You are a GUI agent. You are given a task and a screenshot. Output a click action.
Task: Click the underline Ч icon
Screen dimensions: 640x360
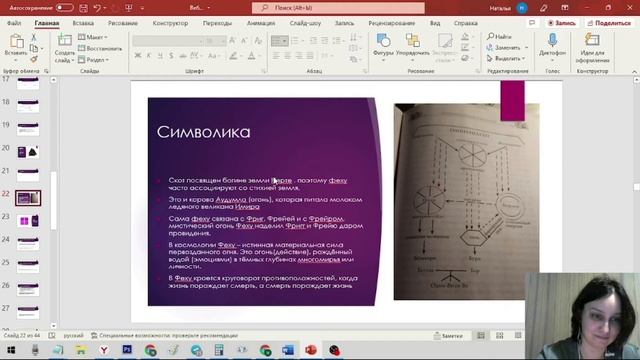coord(160,56)
